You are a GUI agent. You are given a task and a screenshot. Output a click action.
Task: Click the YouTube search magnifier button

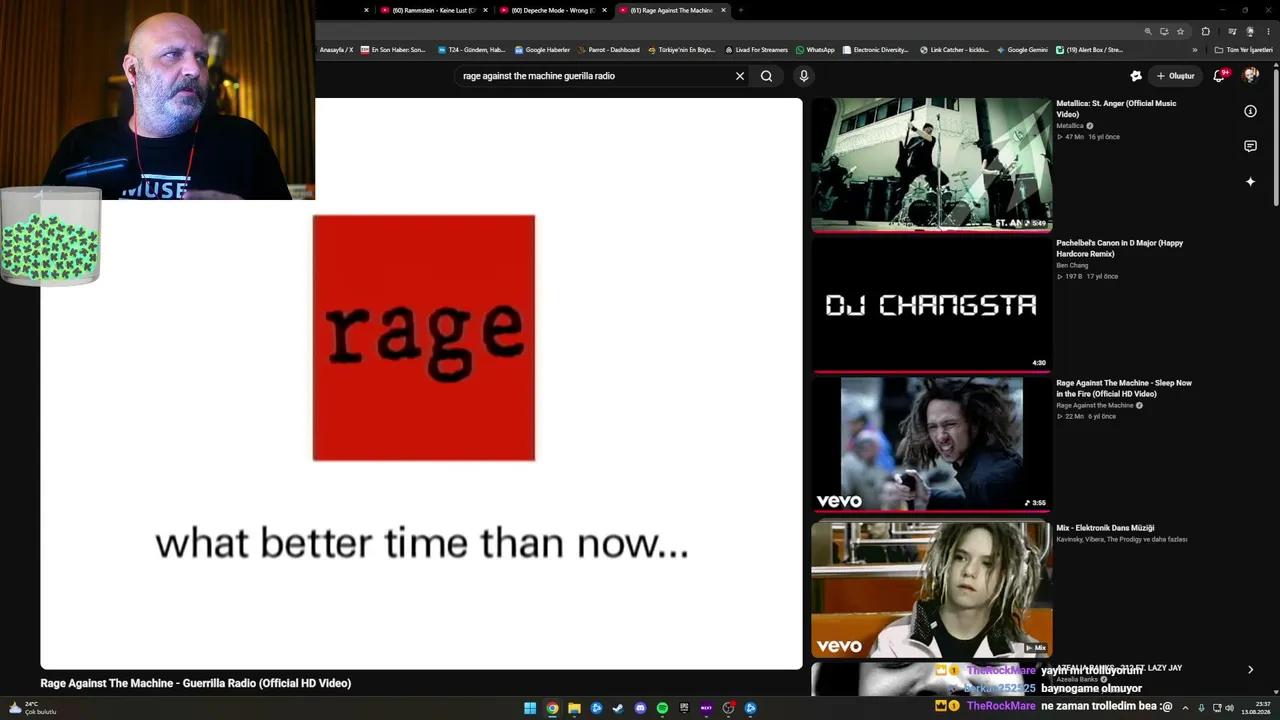(766, 76)
